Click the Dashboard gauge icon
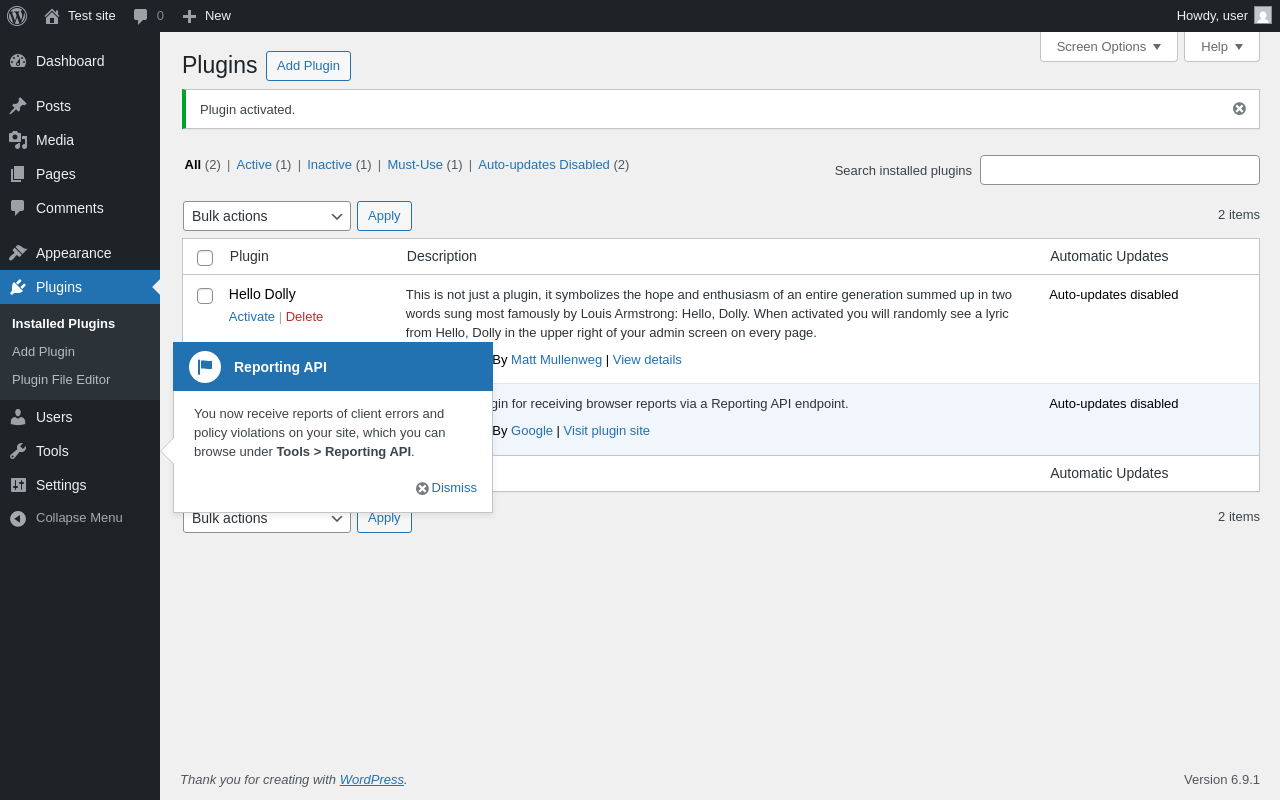 pos(18,61)
